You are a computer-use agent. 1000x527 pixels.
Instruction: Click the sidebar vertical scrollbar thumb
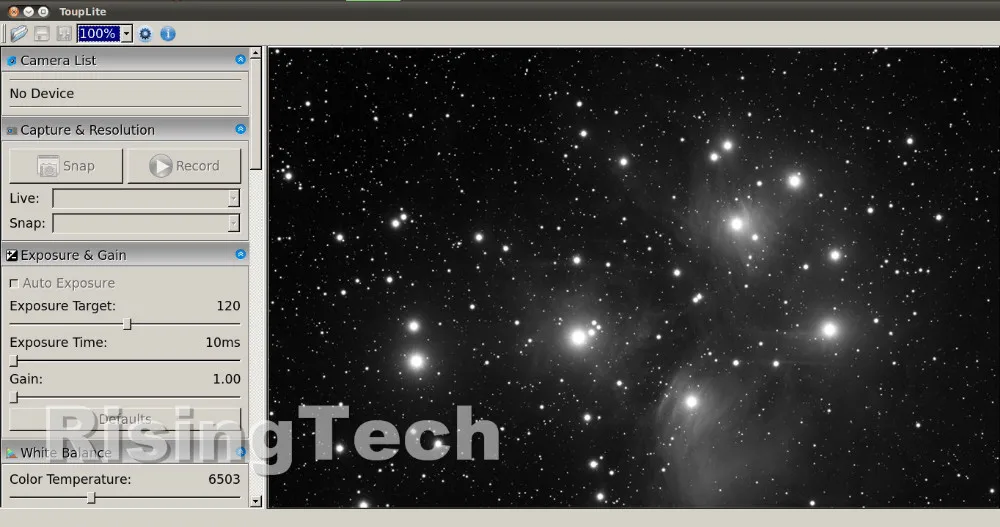pos(256,115)
